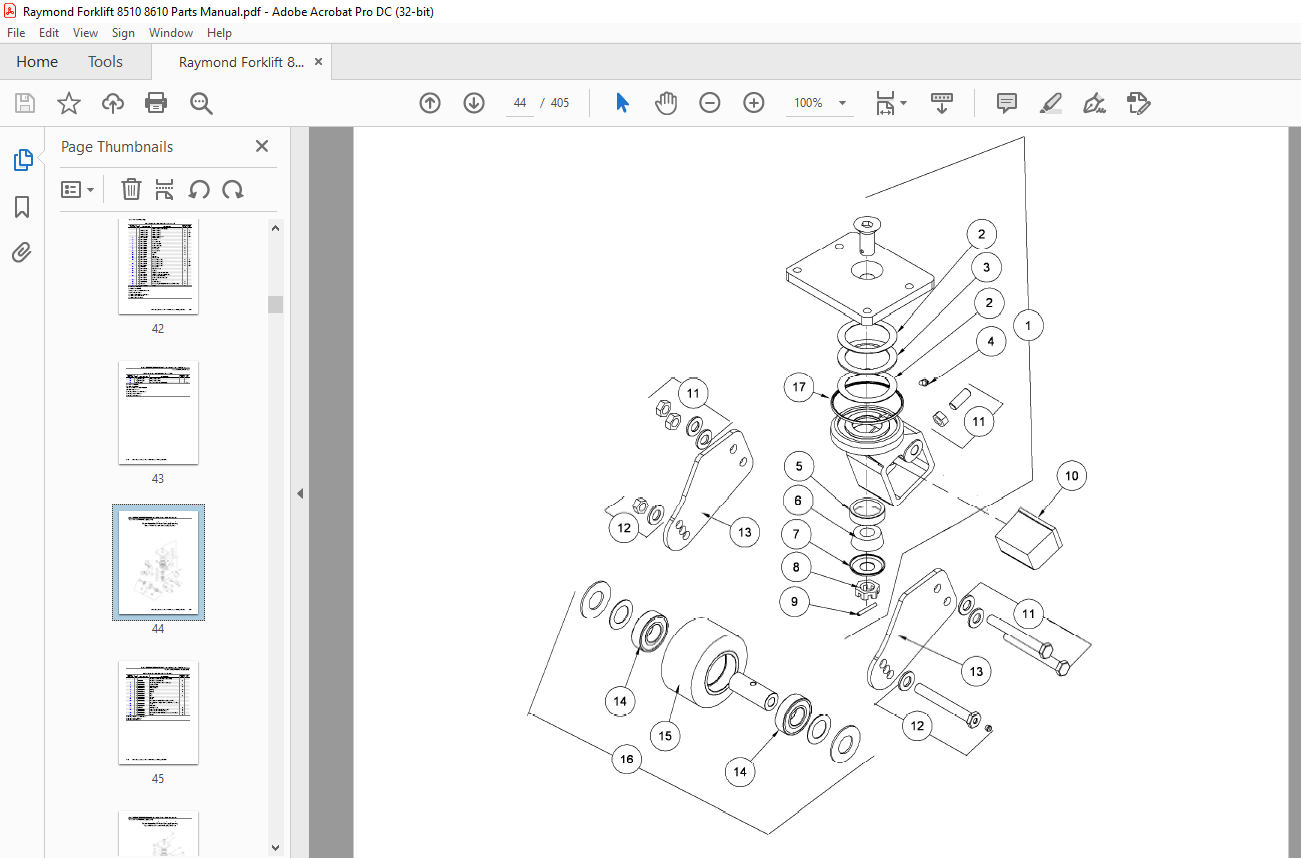This screenshot has height=858, width=1301.
Task: Choose the selection arrow tool
Action: pos(622,103)
